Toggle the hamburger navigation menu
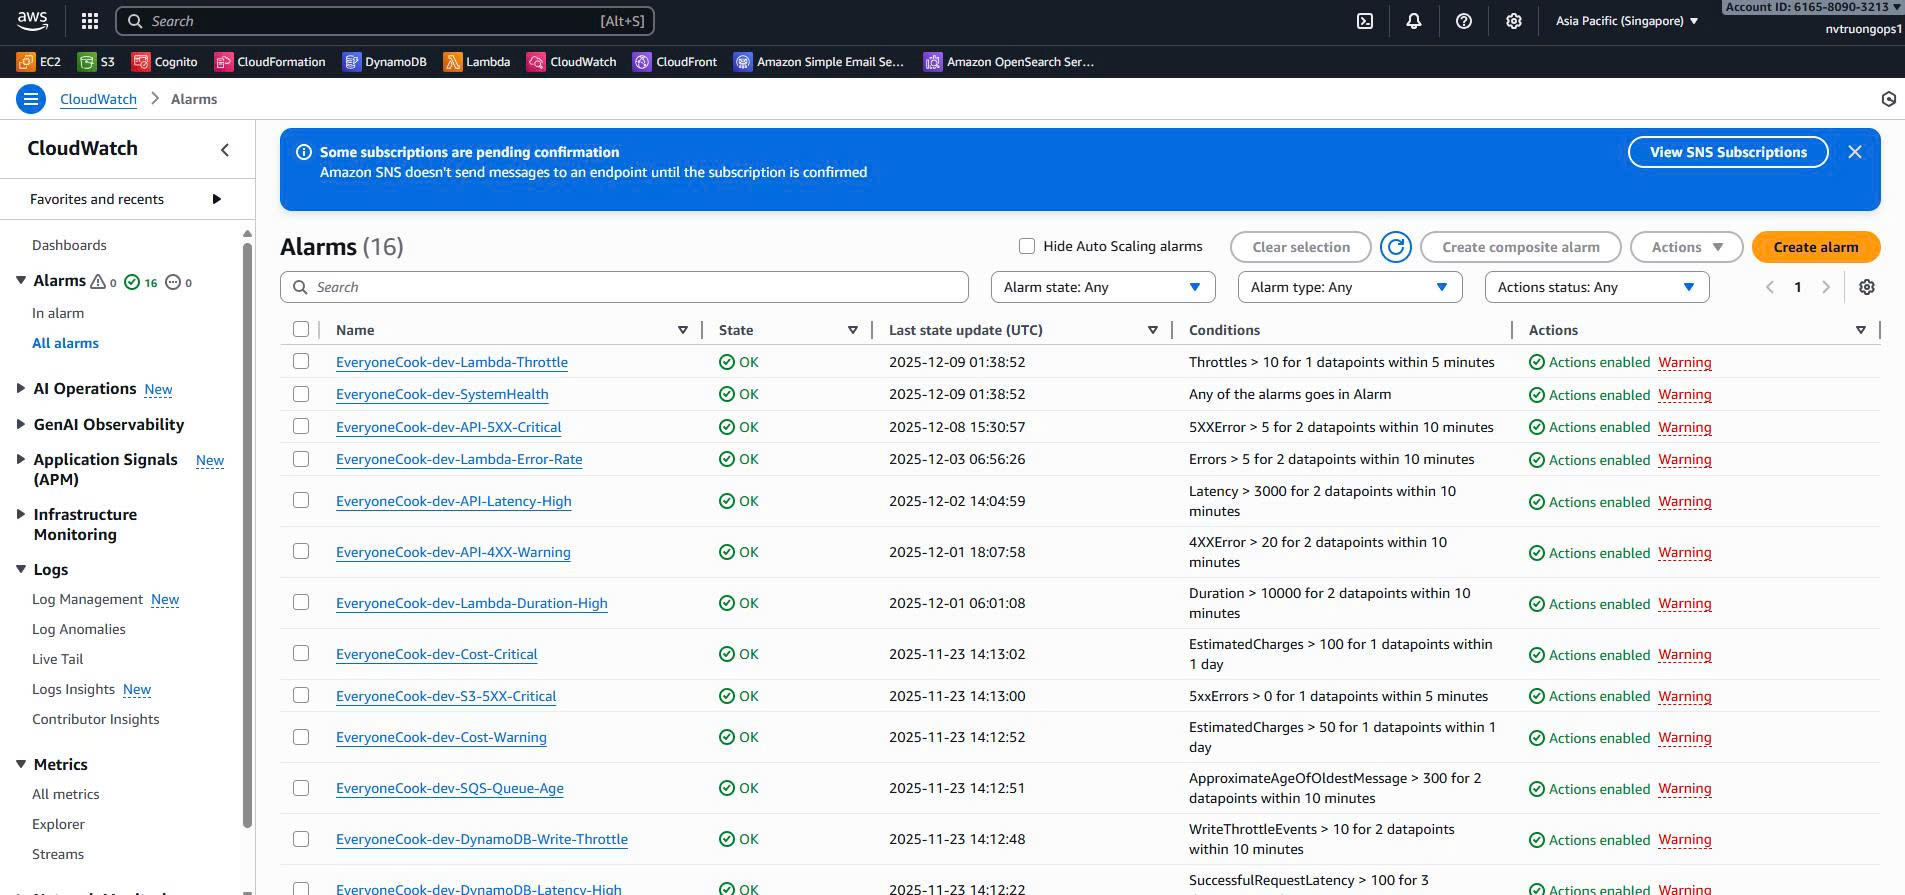 tap(31, 99)
